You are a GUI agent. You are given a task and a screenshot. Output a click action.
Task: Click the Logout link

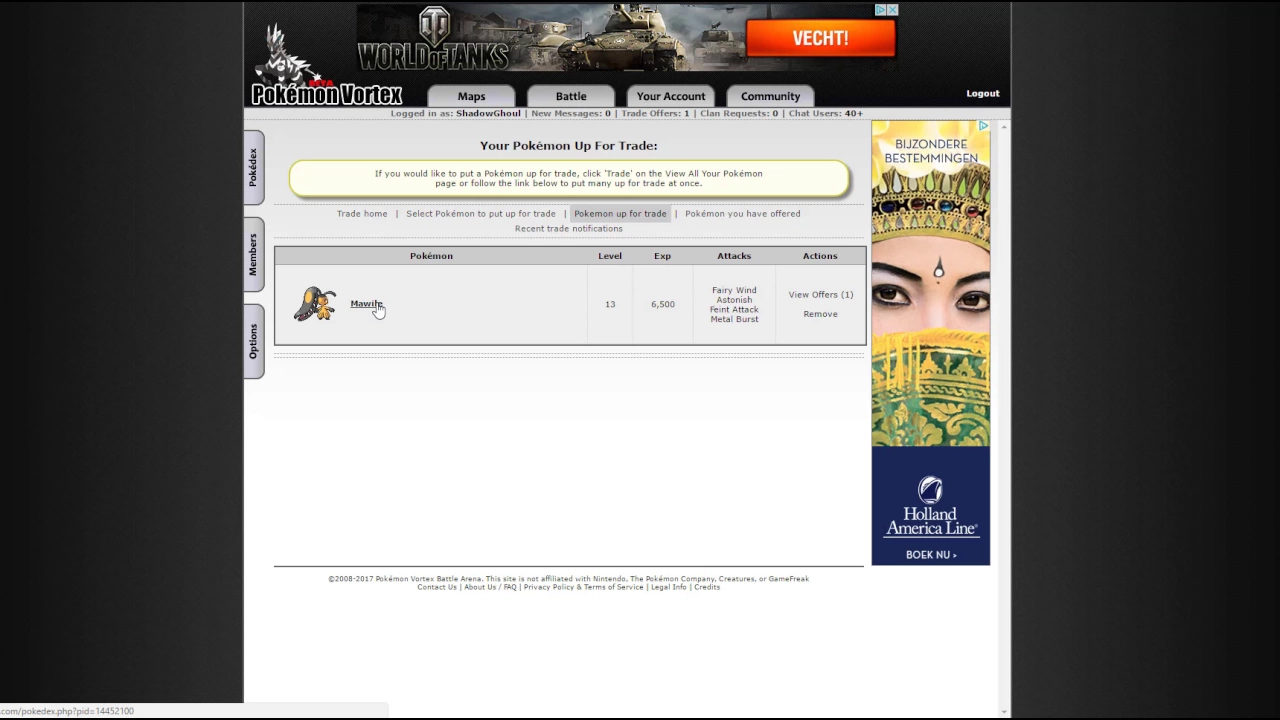(983, 93)
